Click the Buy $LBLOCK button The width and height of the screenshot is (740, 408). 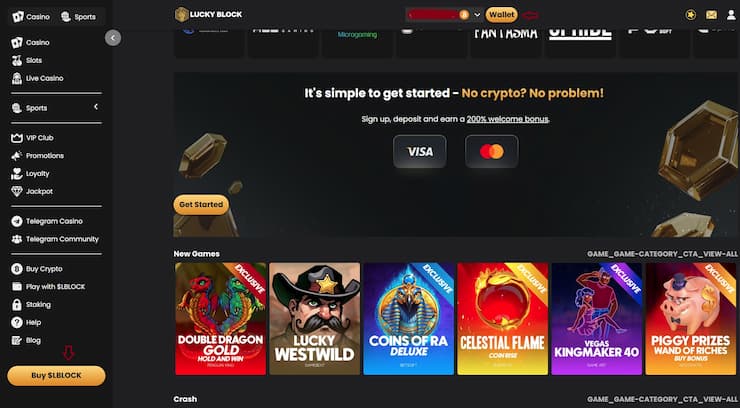56,375
